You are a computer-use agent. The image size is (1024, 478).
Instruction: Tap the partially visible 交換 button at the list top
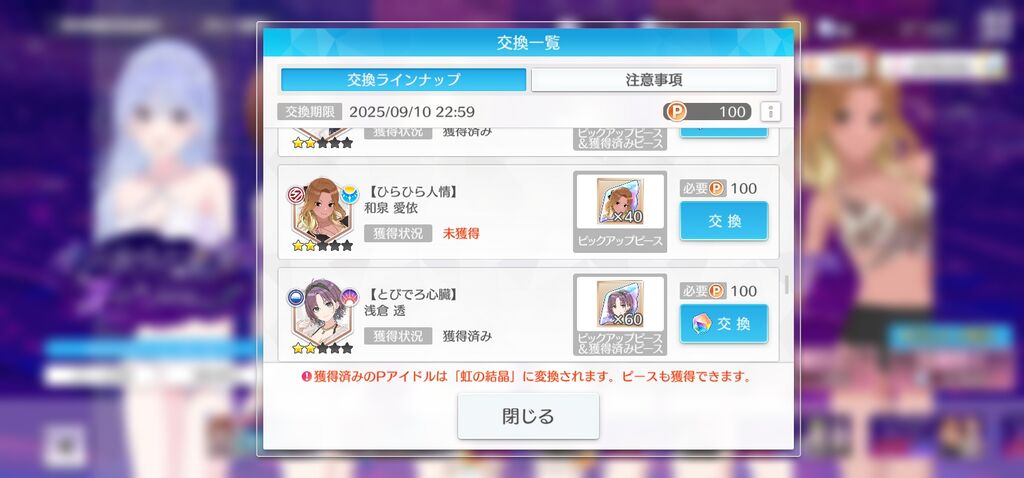(724, 133)
